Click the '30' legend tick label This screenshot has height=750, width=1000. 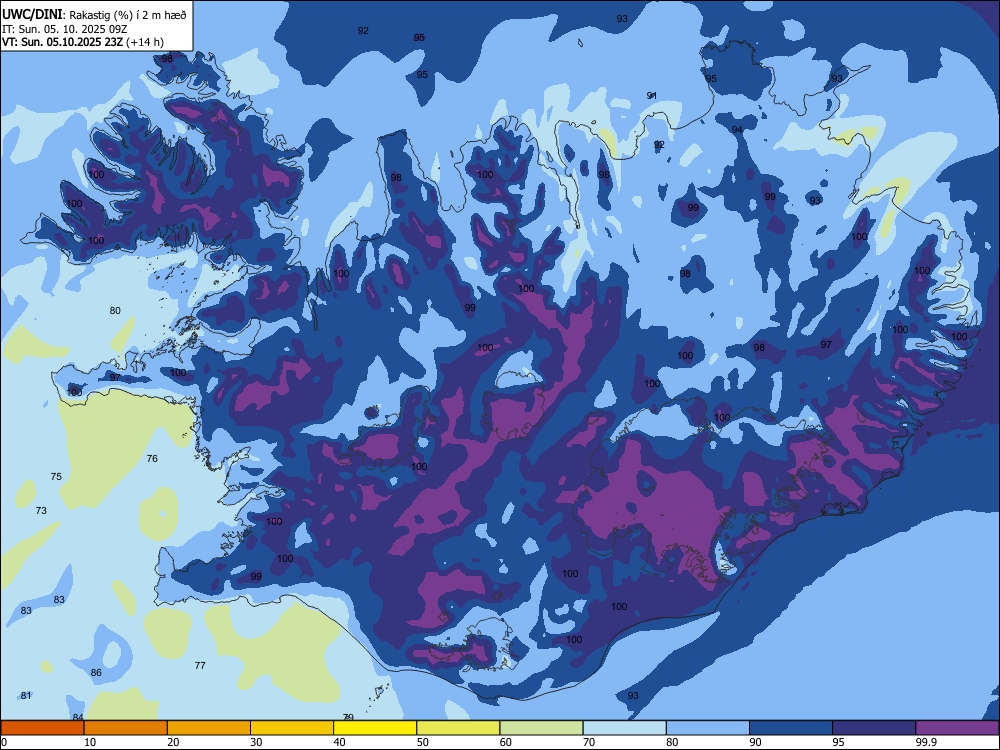pos(256,742)
